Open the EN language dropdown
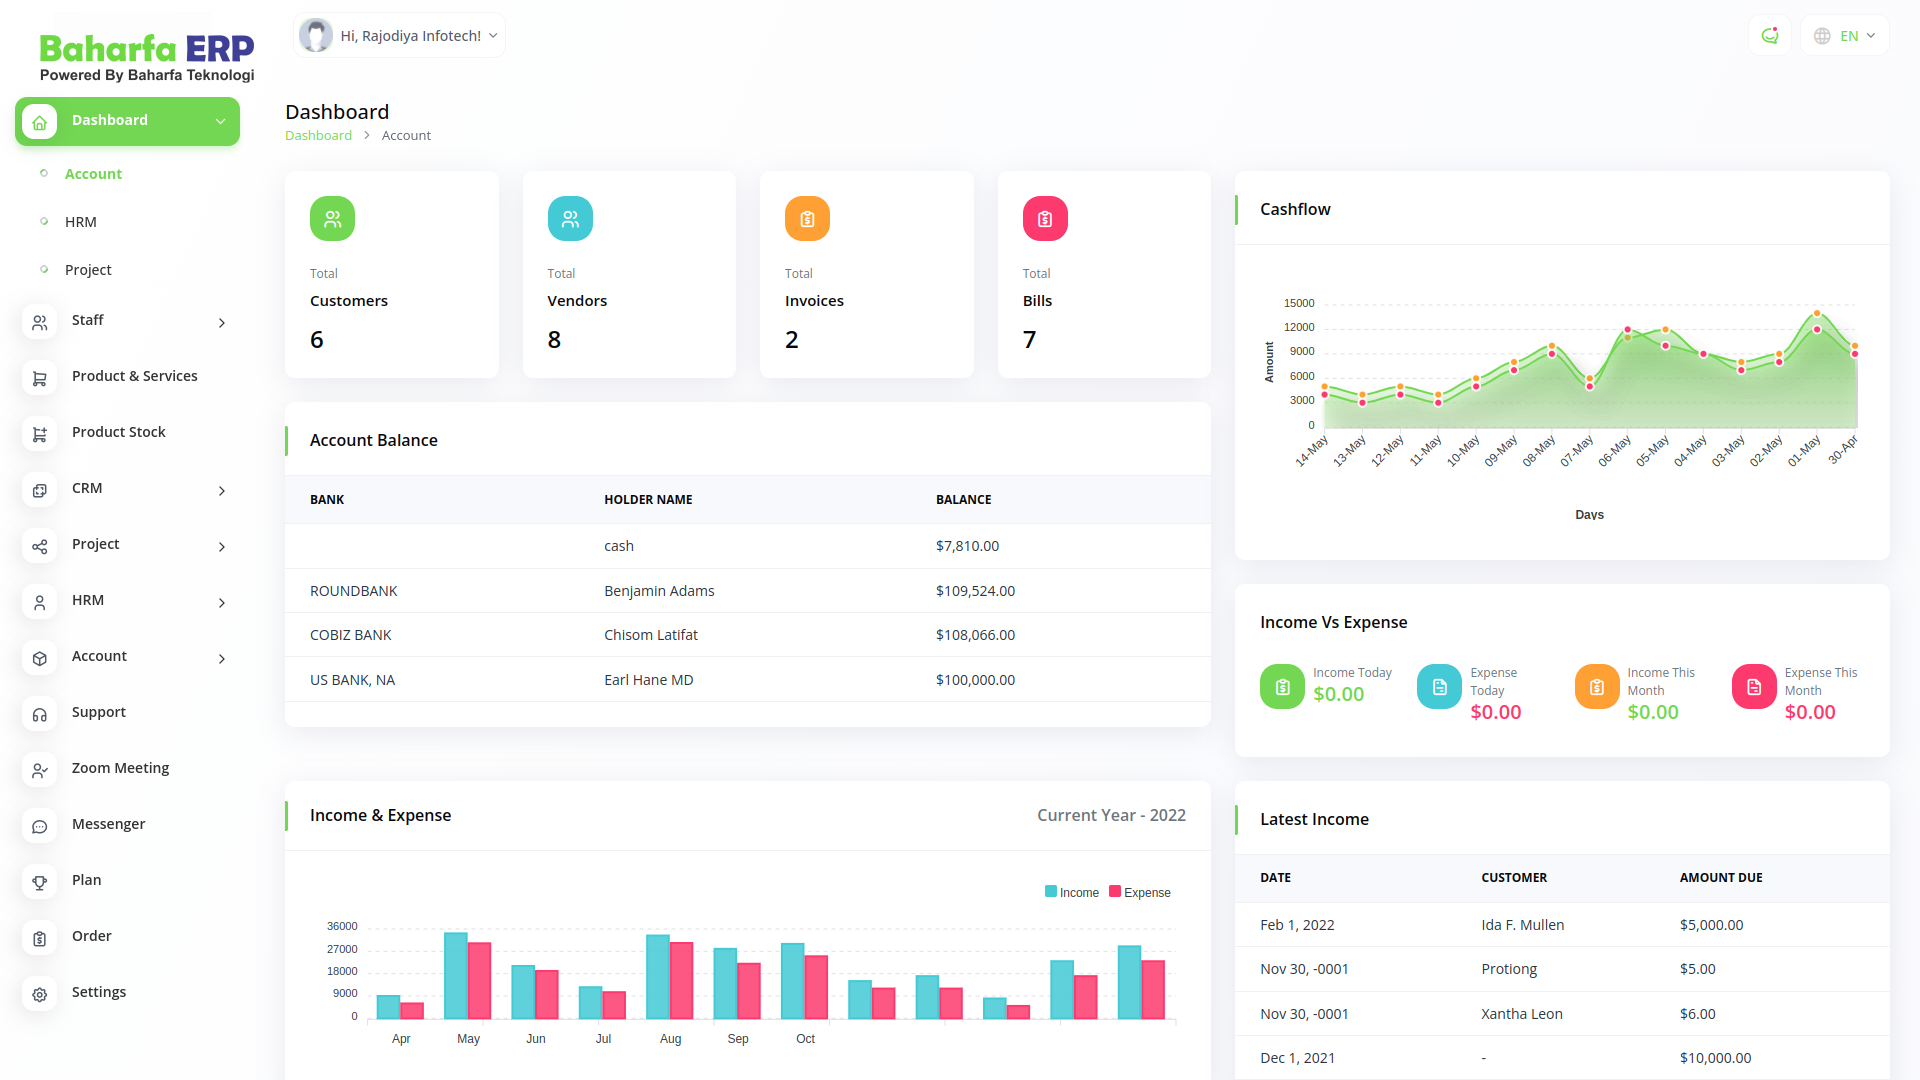This screenshot has width=1920, height=1080. click(1843, 35)
